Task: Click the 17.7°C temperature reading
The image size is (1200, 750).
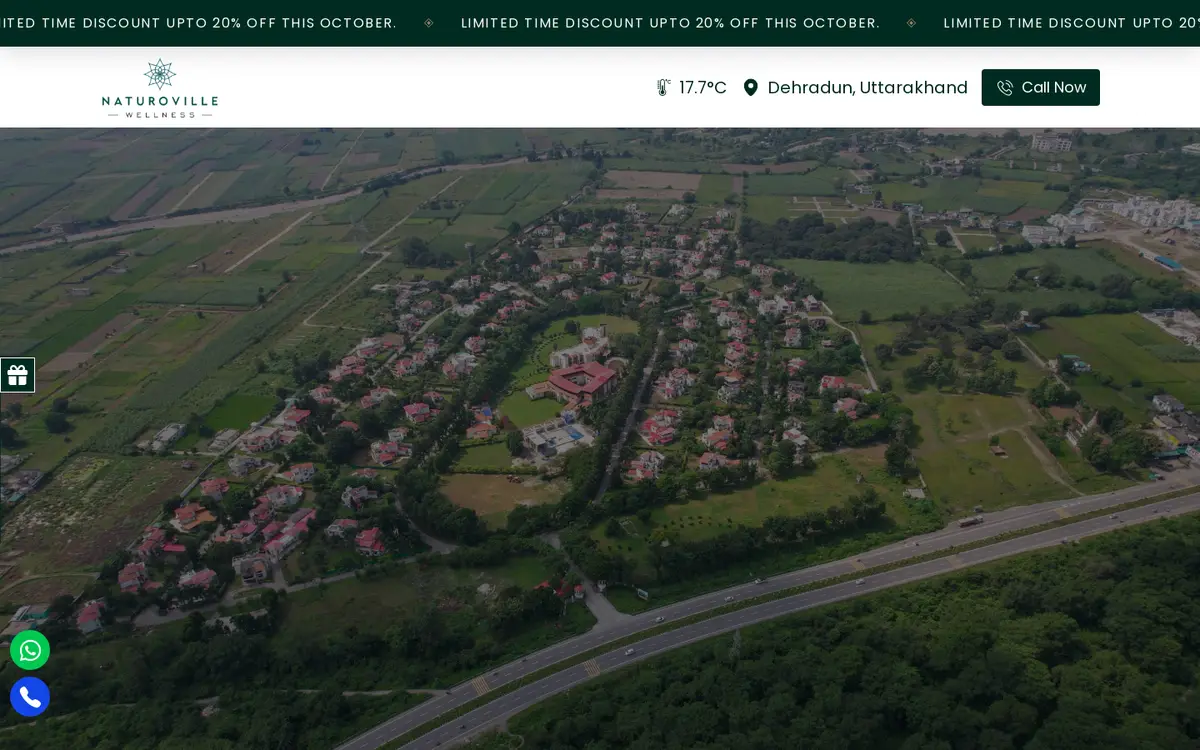Action: coord(703,88)
